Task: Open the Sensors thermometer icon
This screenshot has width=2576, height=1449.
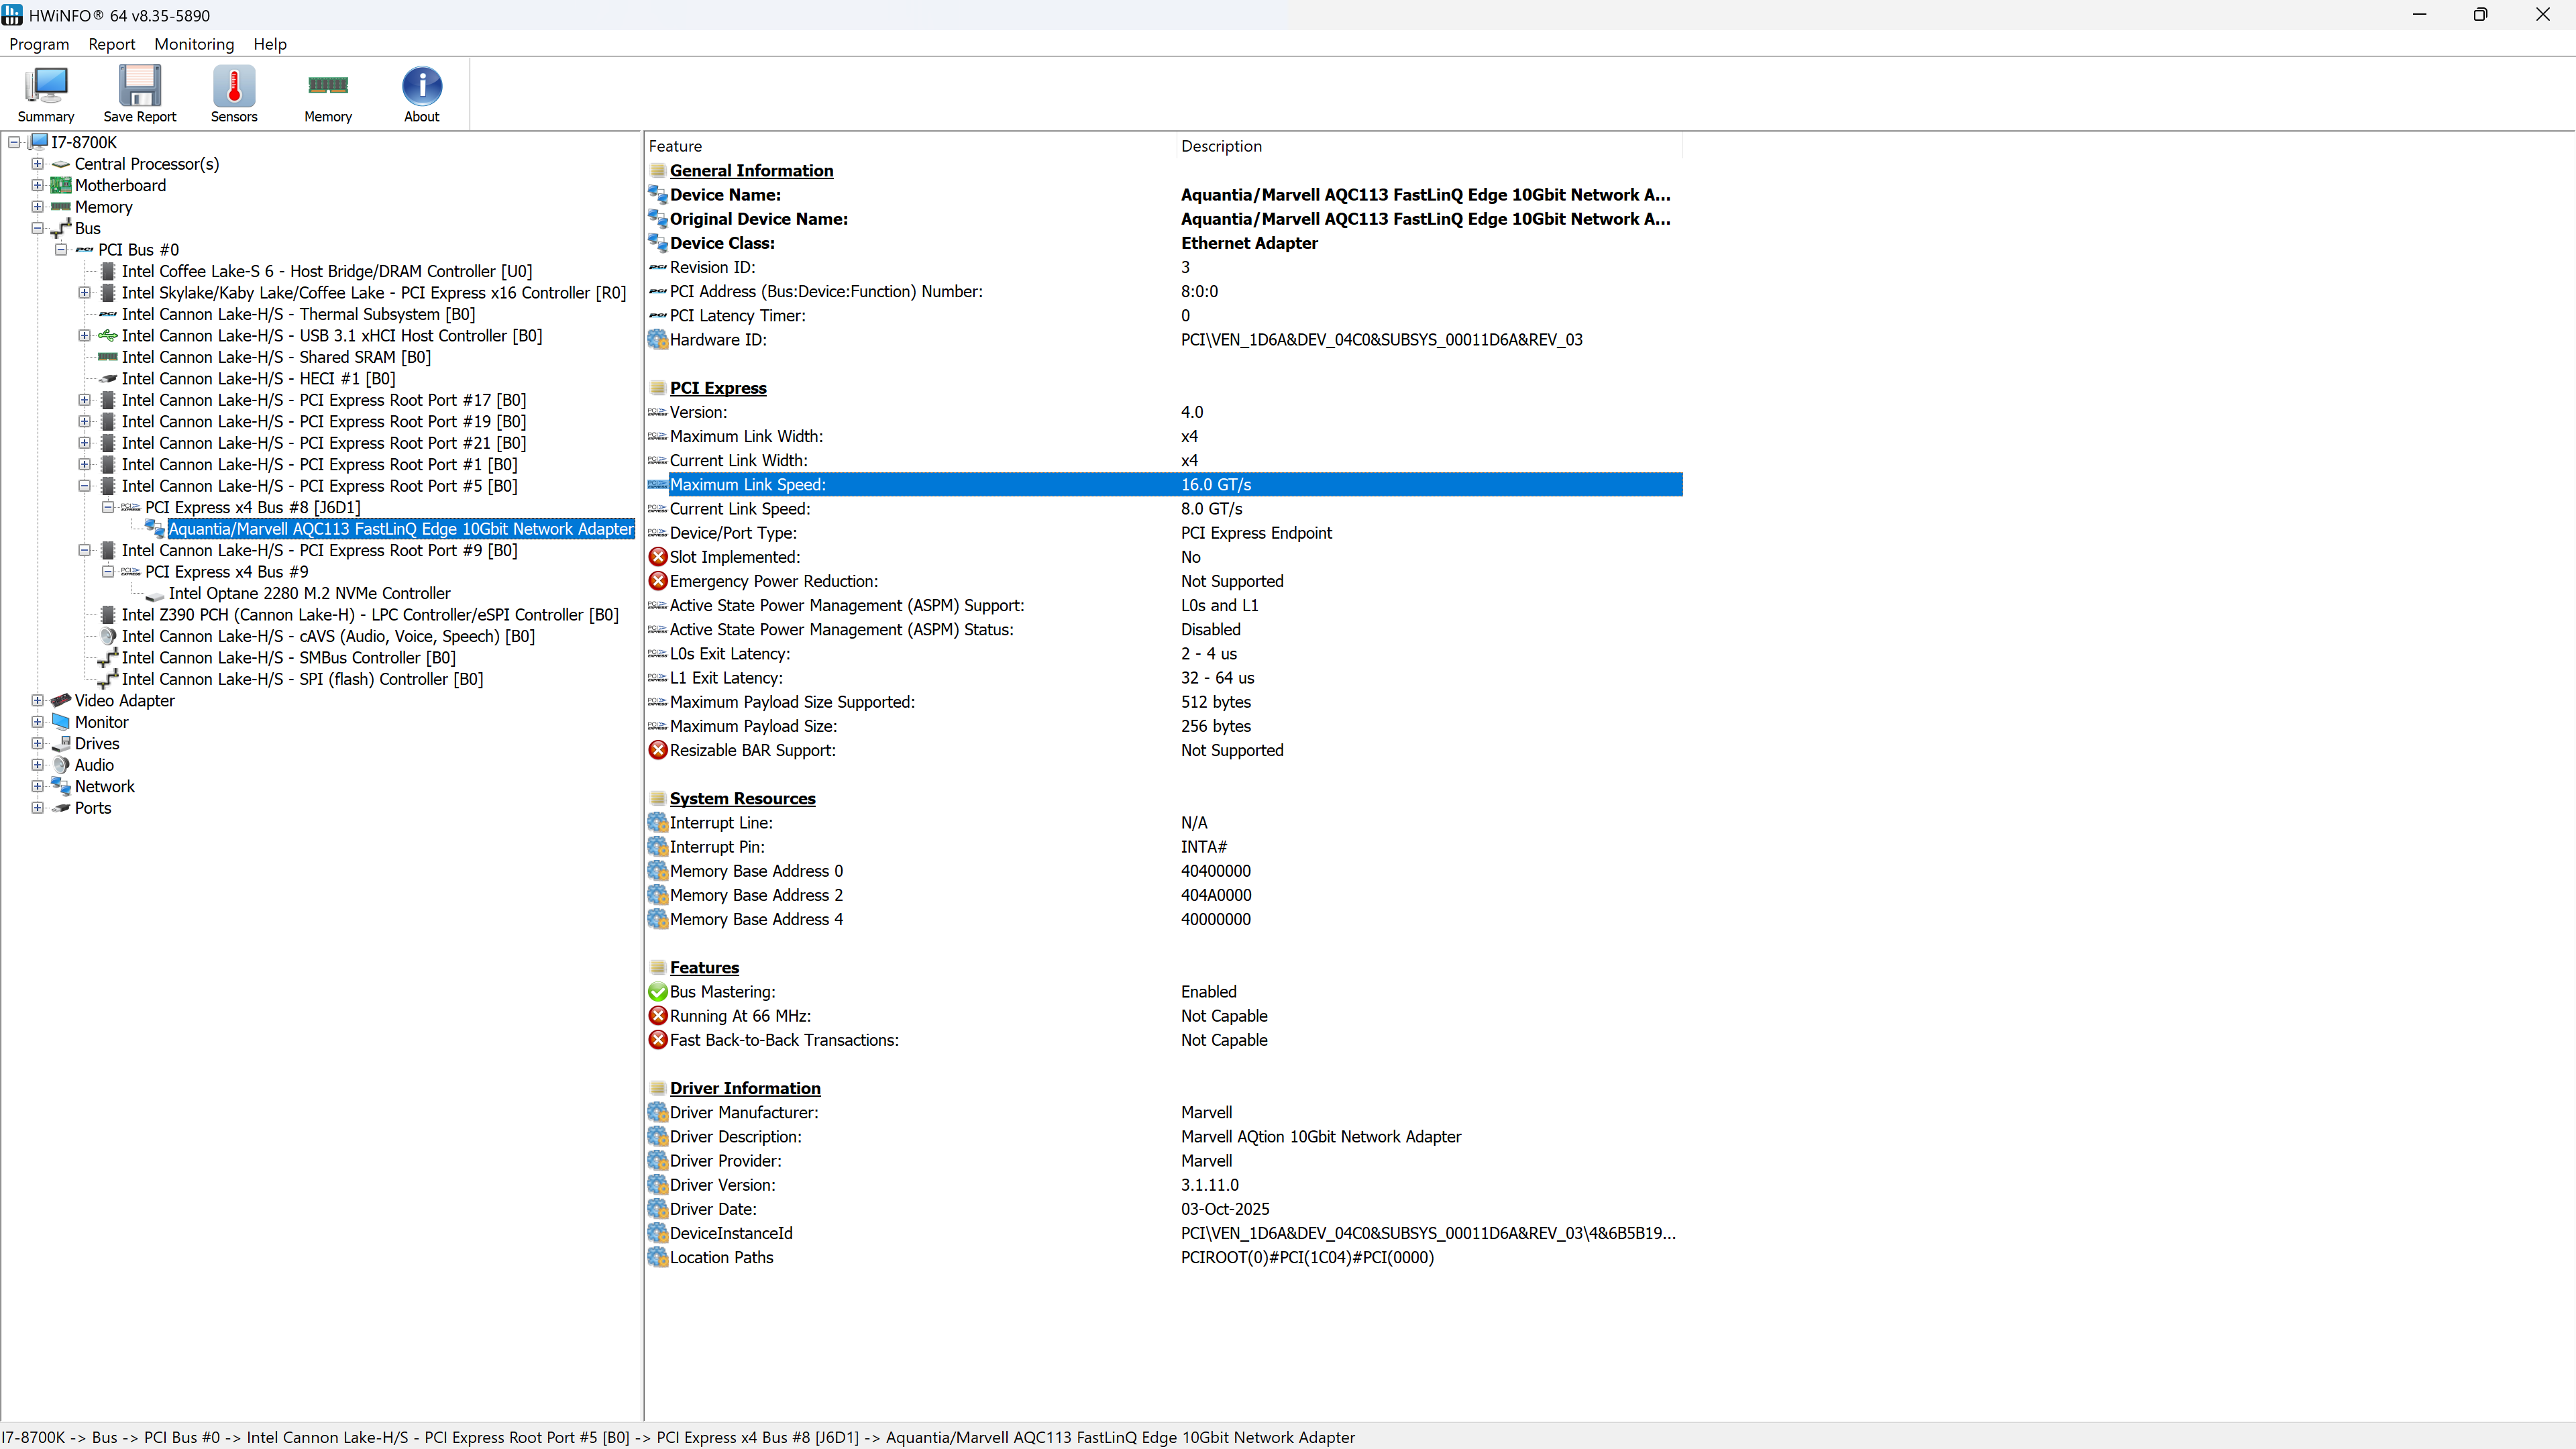Action: pos(233,93)
